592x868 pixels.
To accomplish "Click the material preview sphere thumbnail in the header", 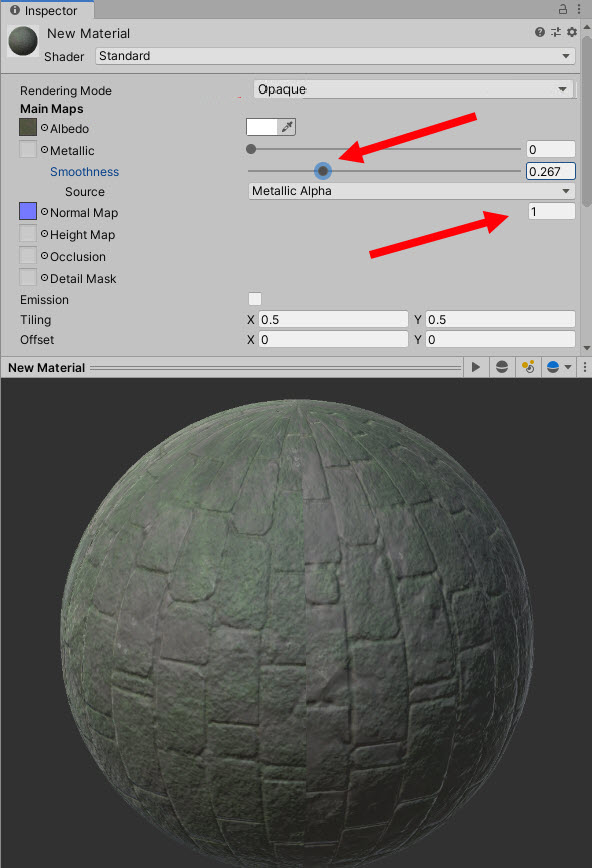I will [x=23, y=41].
